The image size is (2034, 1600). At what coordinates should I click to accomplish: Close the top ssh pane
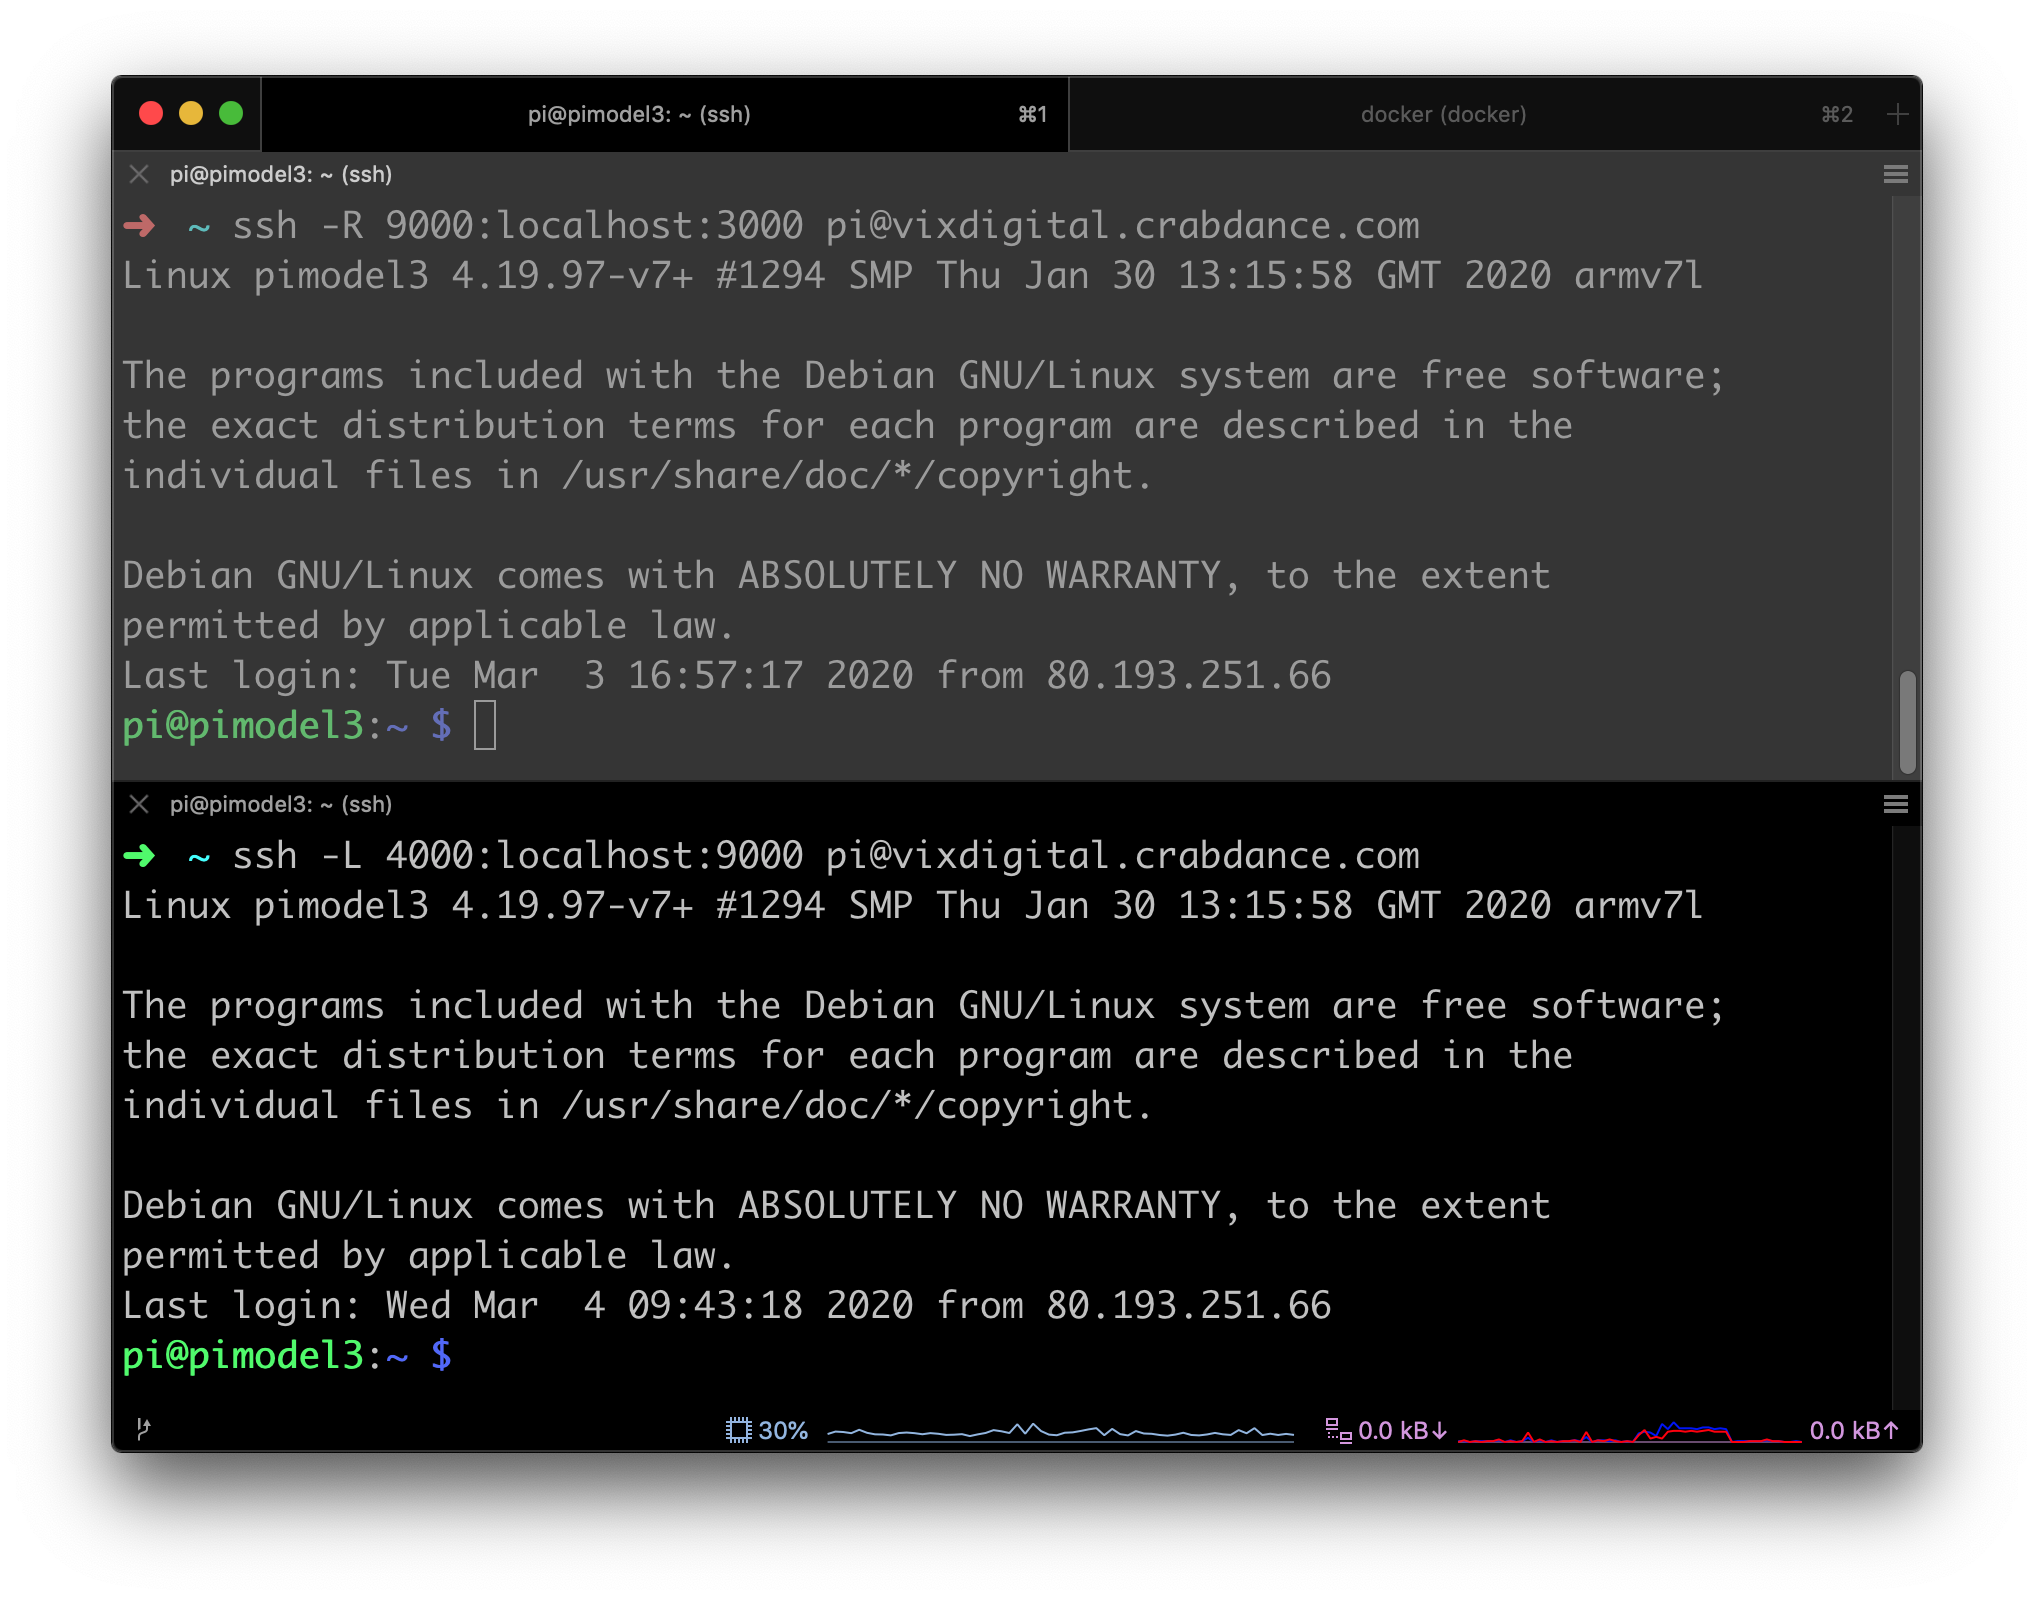(x=139, y=174)
